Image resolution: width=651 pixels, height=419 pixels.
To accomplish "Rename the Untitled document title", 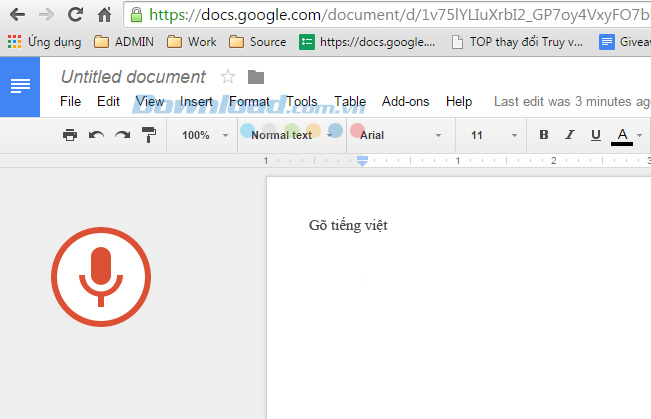I will [x=133, y=77].
